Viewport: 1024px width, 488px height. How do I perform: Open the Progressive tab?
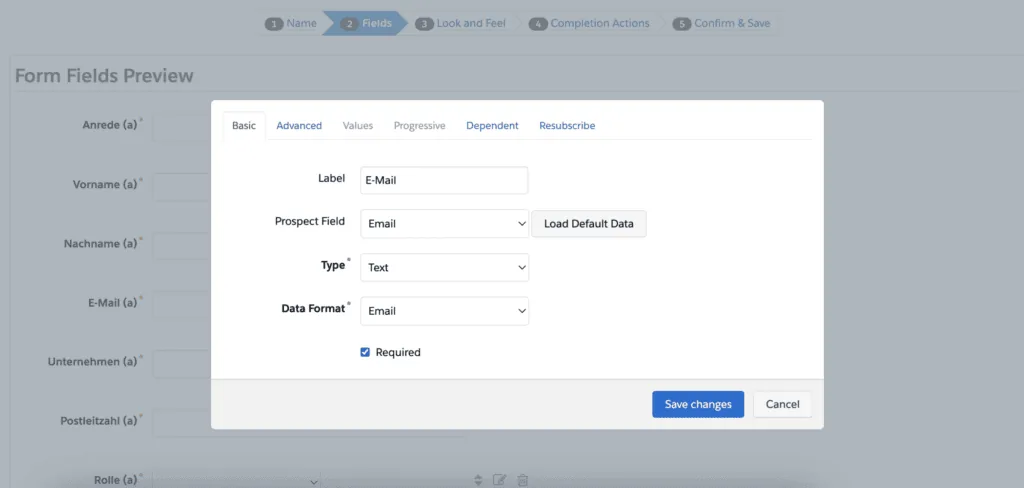point(419,125)
